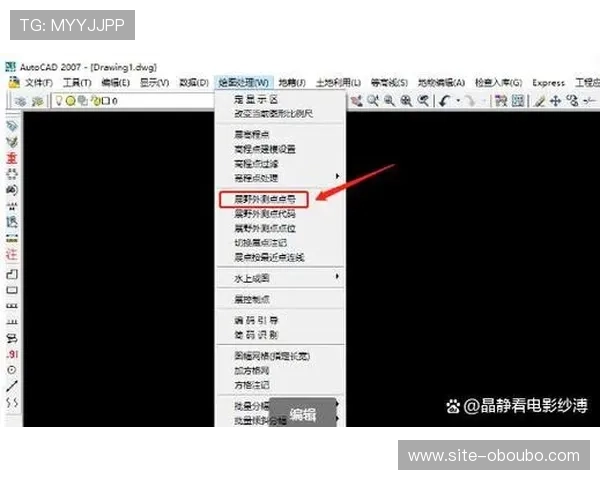Select the double wavy line tool
Screen dimensions: 600x480
(x=12, y=402)
